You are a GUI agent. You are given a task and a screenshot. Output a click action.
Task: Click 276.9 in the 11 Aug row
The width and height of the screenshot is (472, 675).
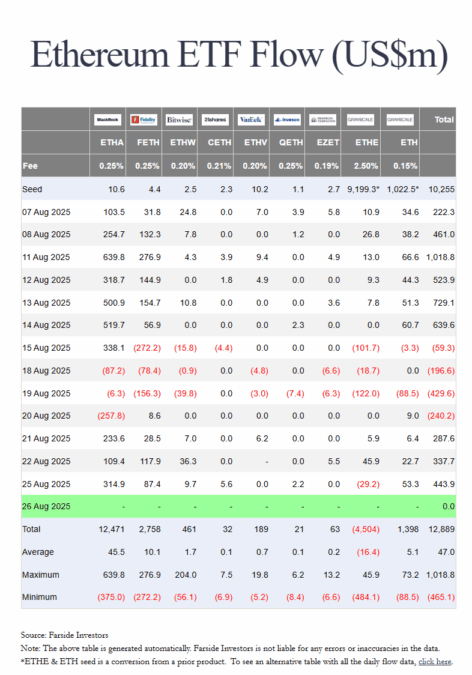[x=150, y=257]
